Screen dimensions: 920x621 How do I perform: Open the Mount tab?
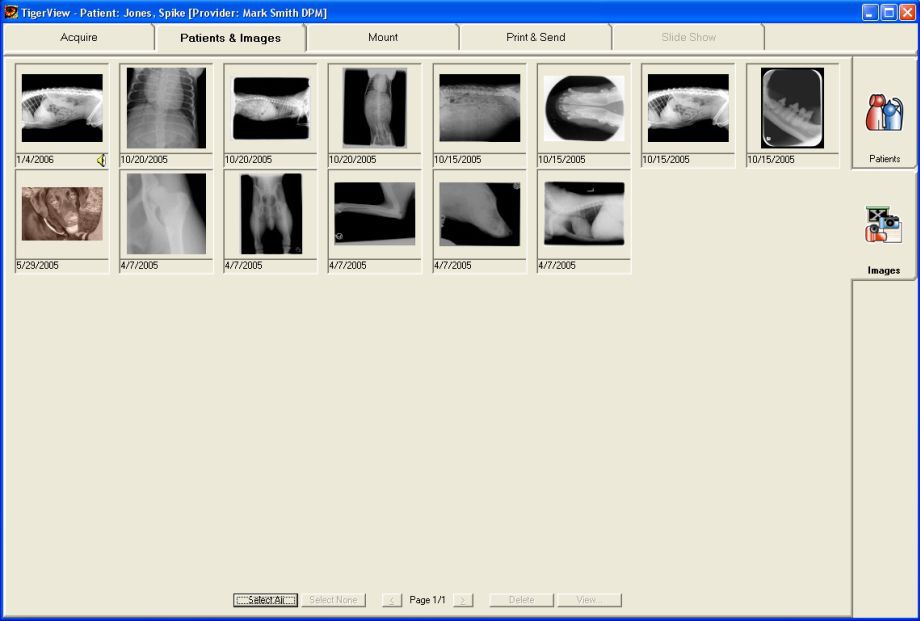383,38
